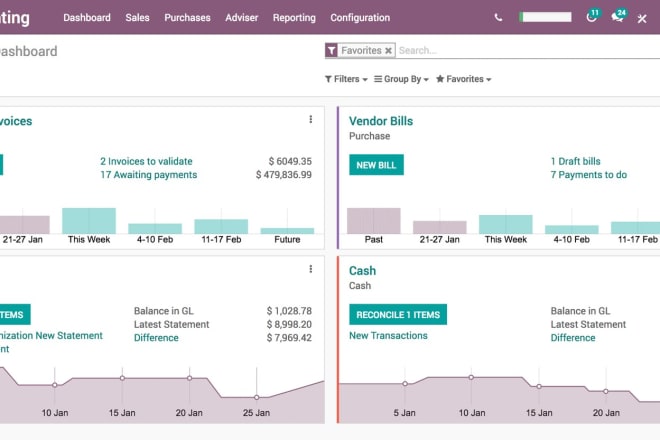Click Reconcile 1 Items button
This screenshot has width=660, height=440.
(398, 315)
